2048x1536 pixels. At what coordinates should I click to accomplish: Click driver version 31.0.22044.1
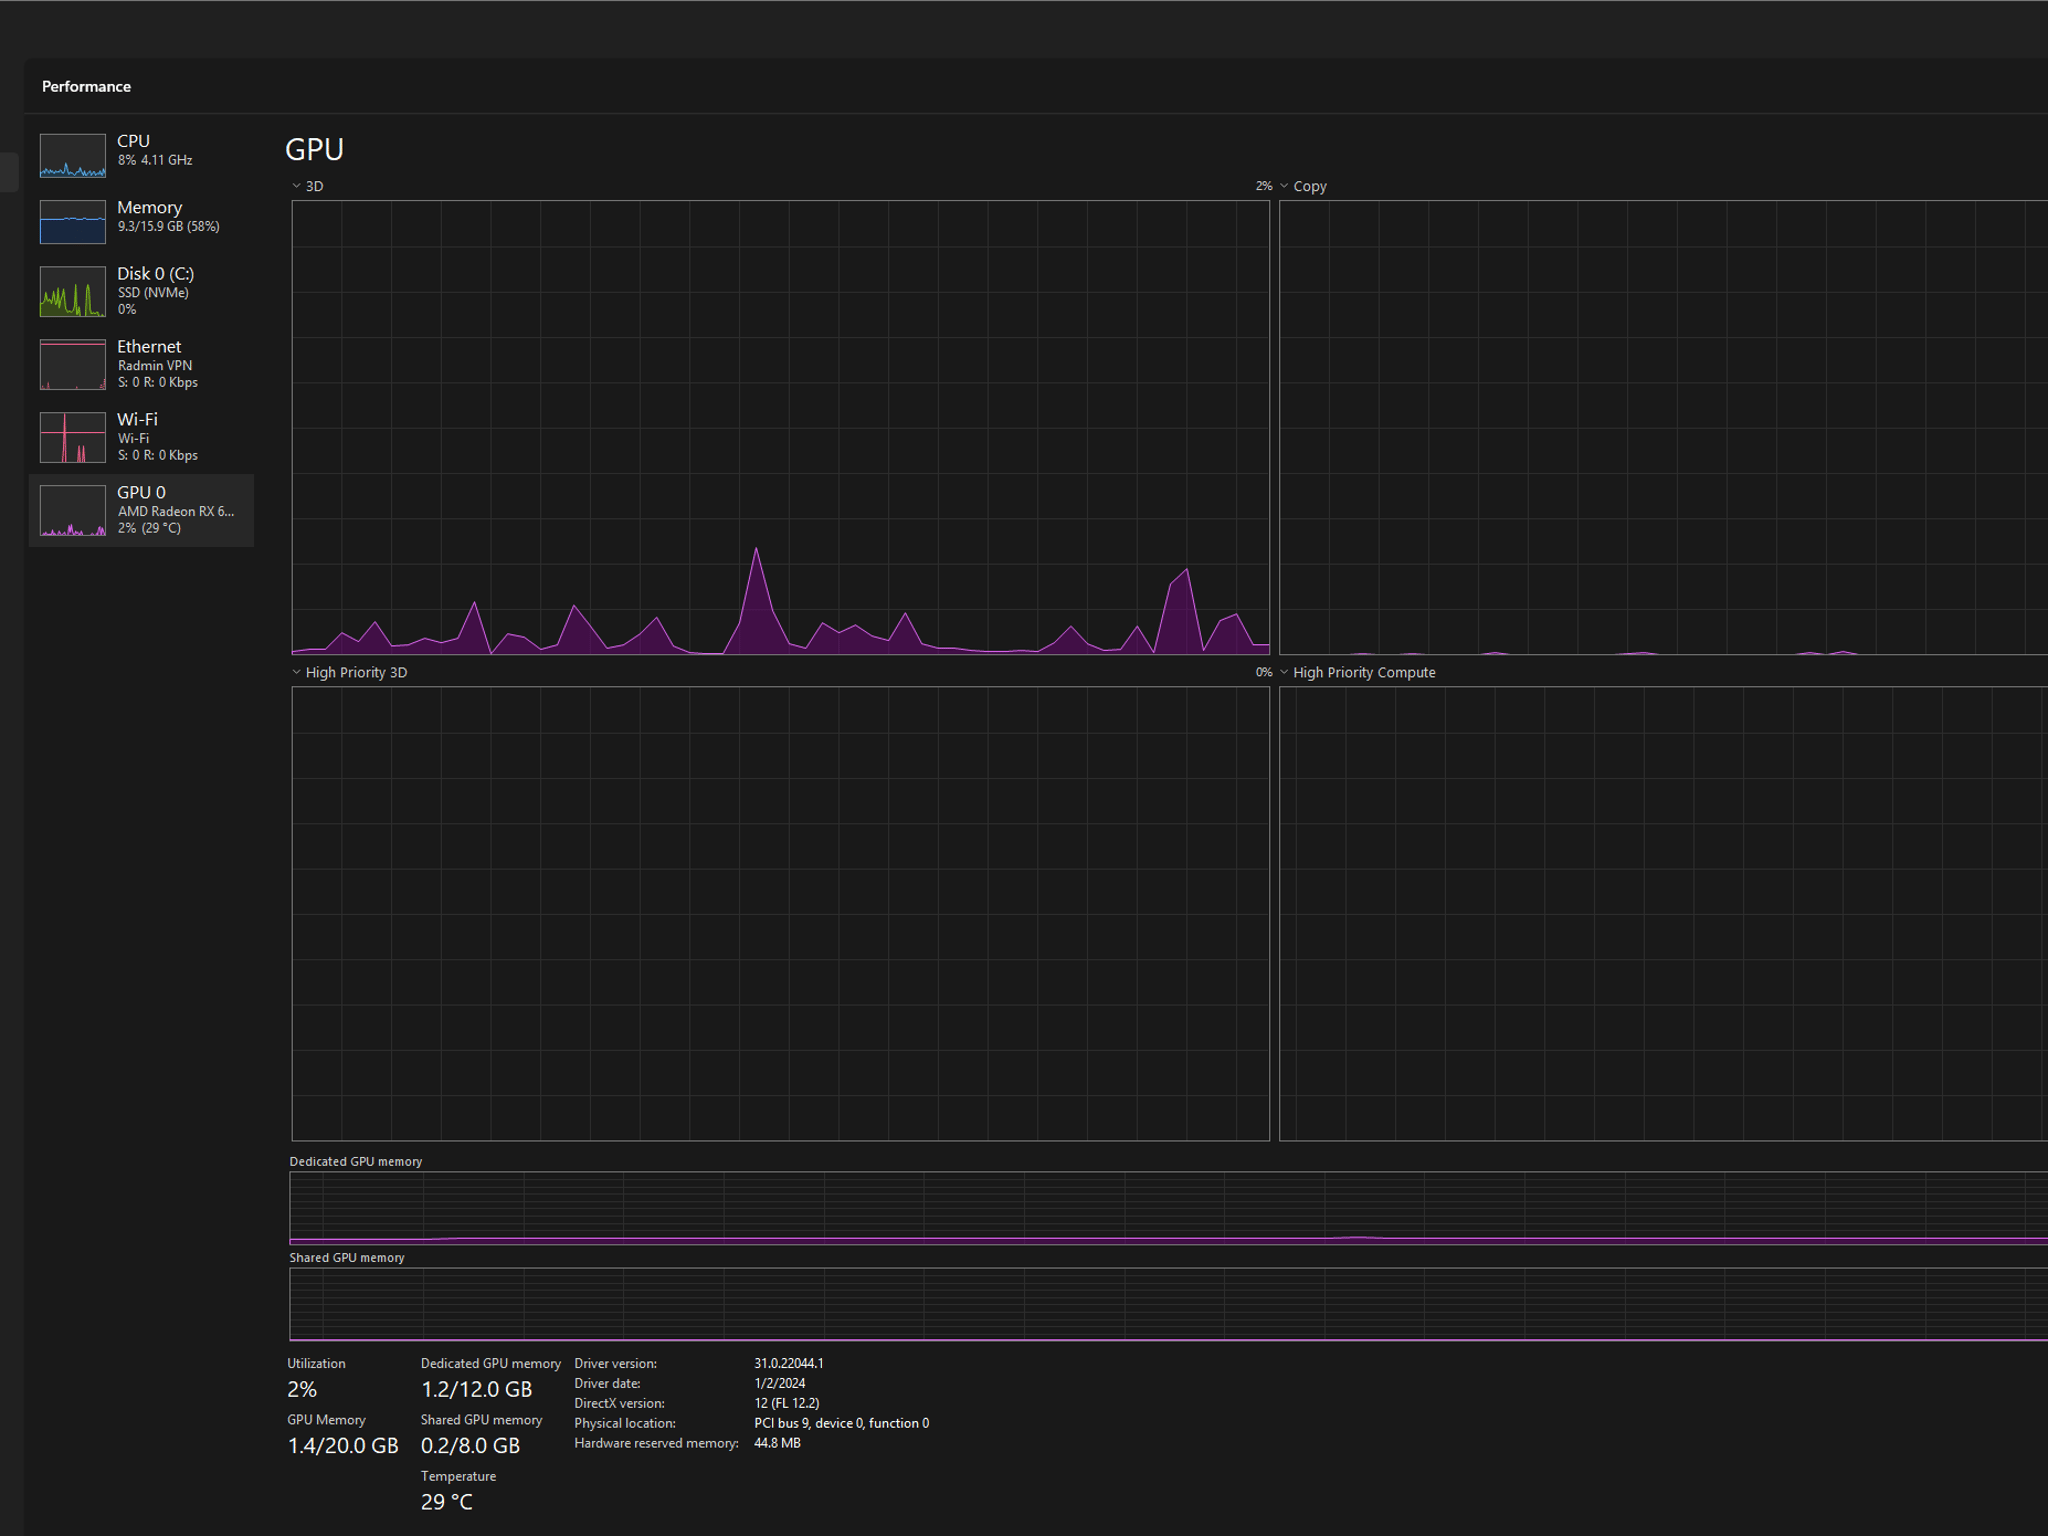(788, 1363)
